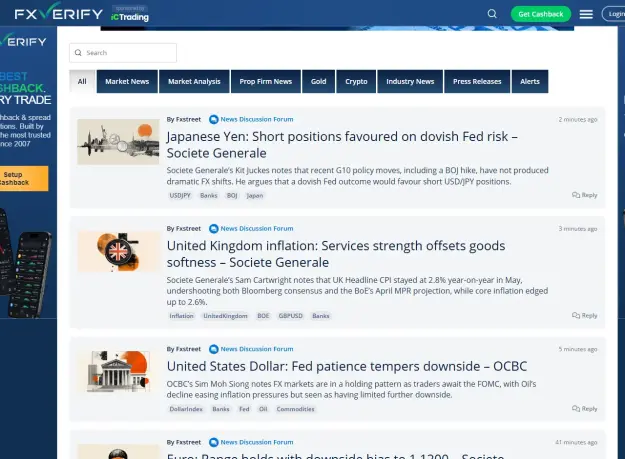Viewport: 625px width, 459px height.
Task: Click the Commodities tag
Action: pyautogui.click(x=295, y=409)
